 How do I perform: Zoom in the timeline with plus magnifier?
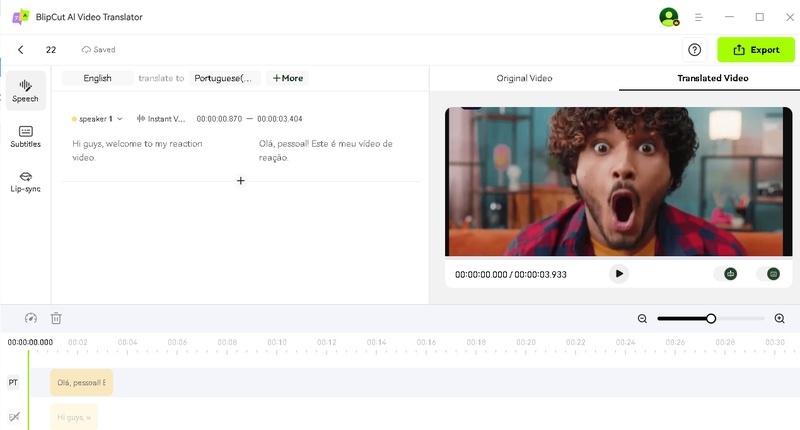[x=780, y=318]
